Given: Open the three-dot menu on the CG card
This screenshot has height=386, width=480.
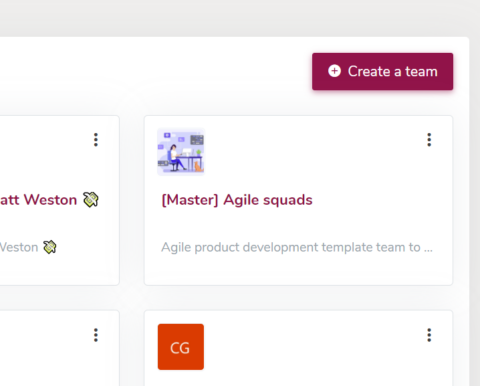Looking at the screenshot, I should (429, 335).
